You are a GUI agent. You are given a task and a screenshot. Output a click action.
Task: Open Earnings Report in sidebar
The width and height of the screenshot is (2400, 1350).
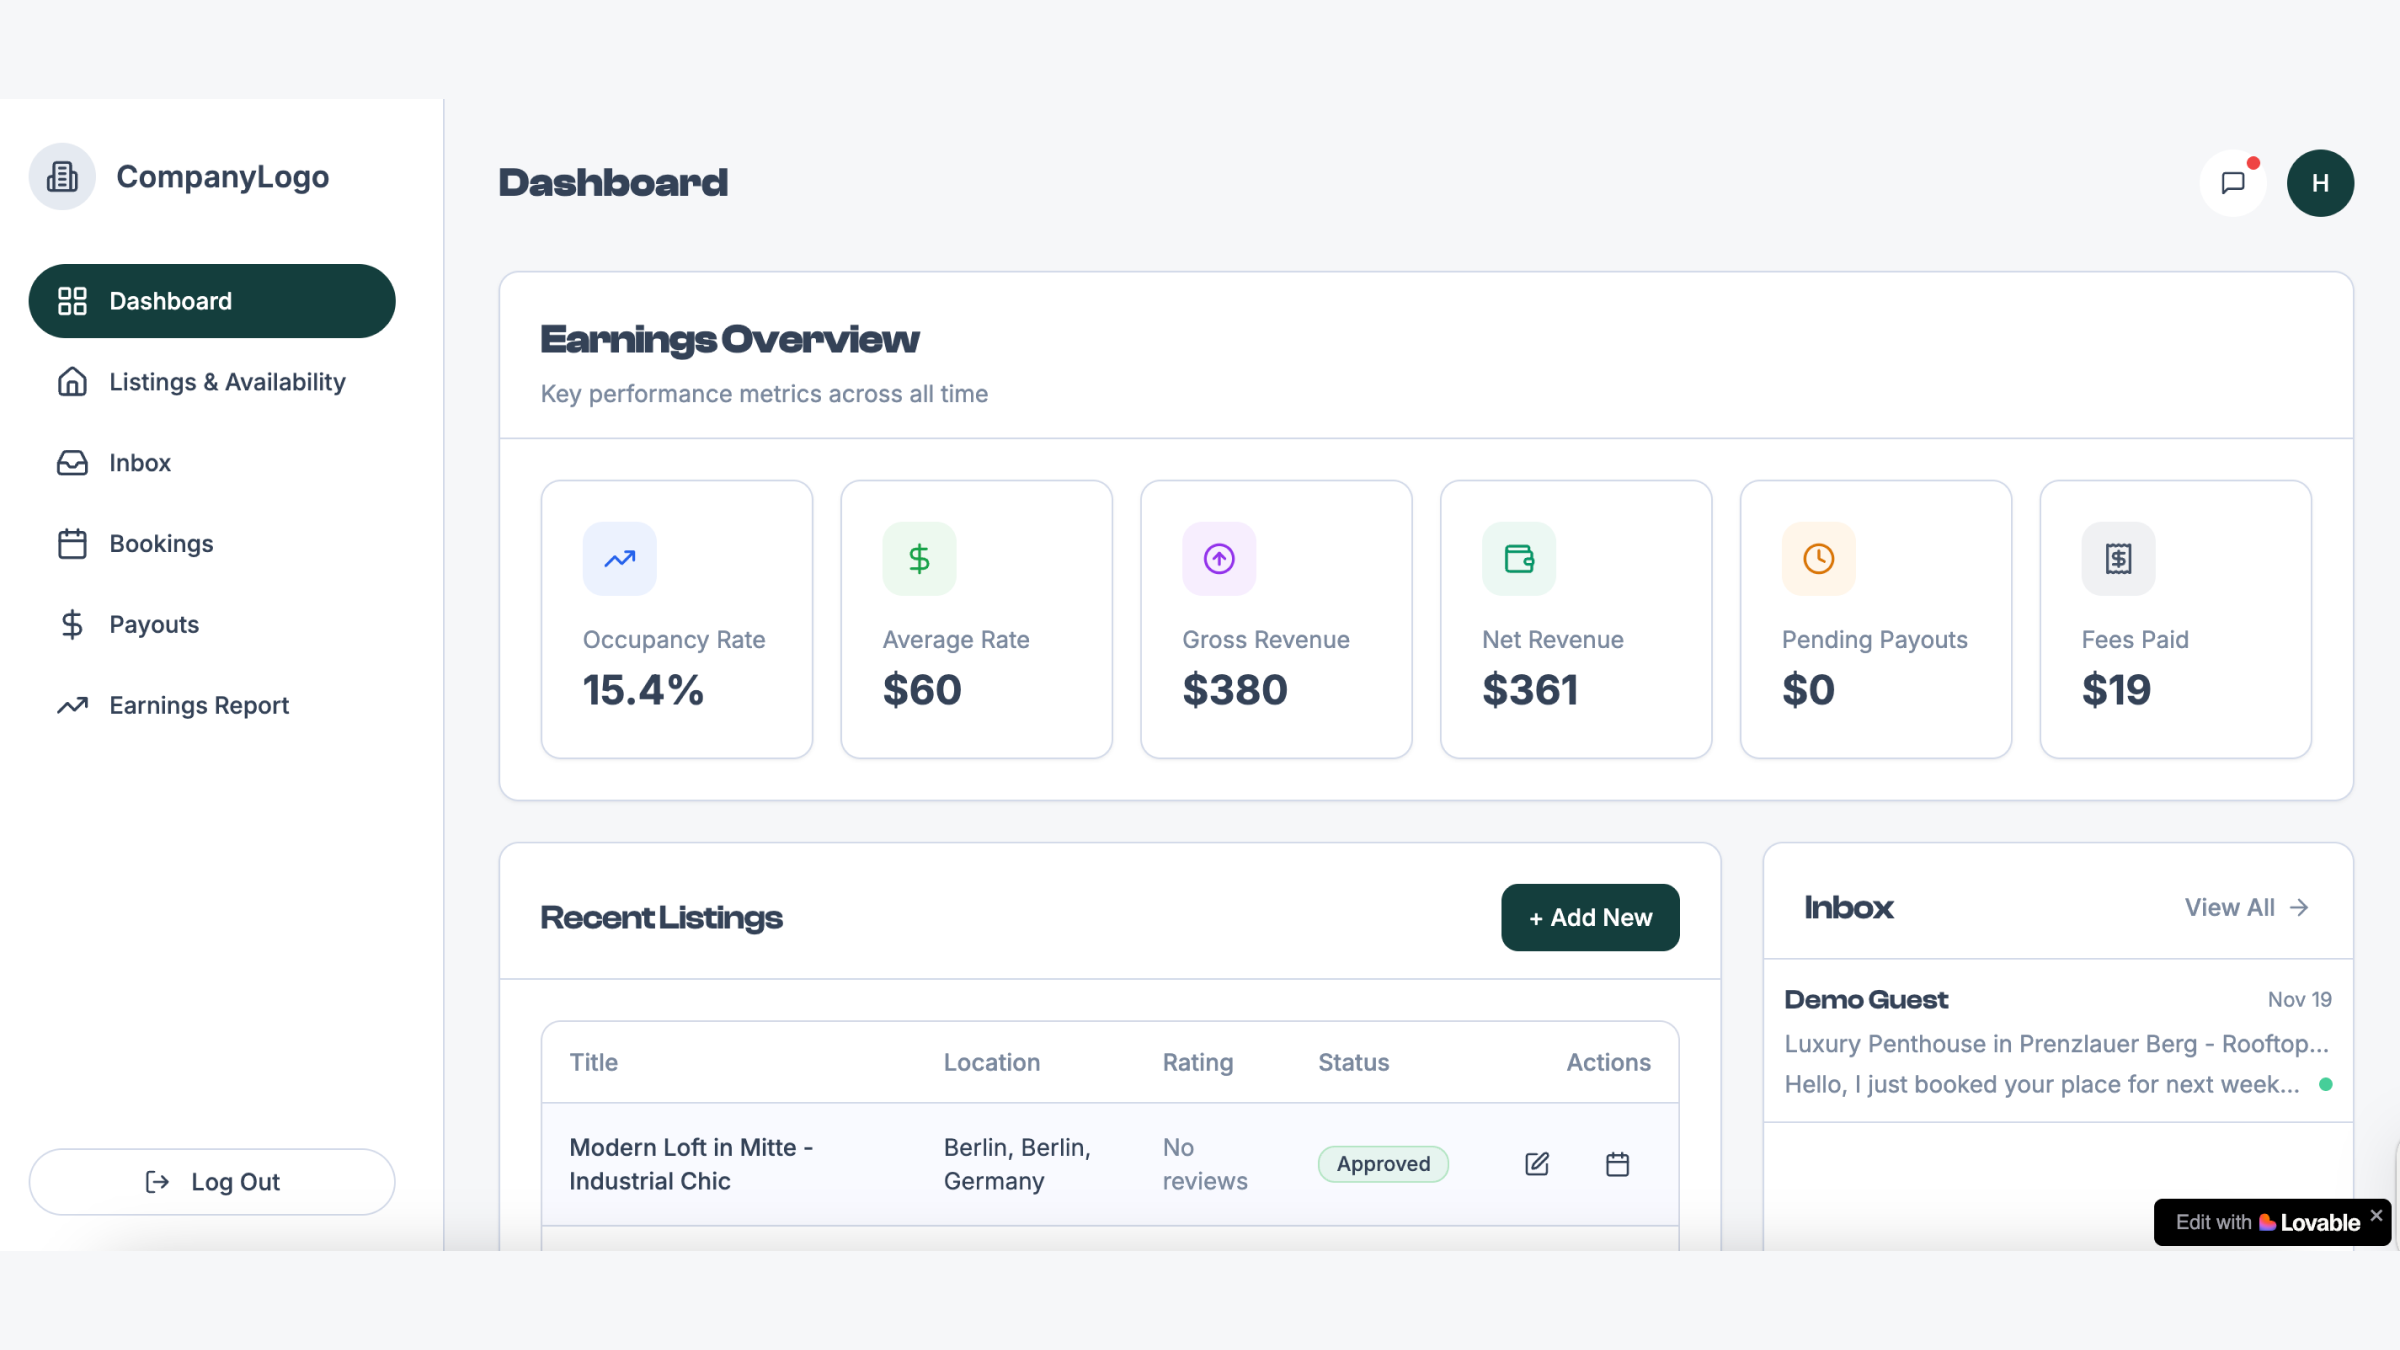tap(198, 706)
